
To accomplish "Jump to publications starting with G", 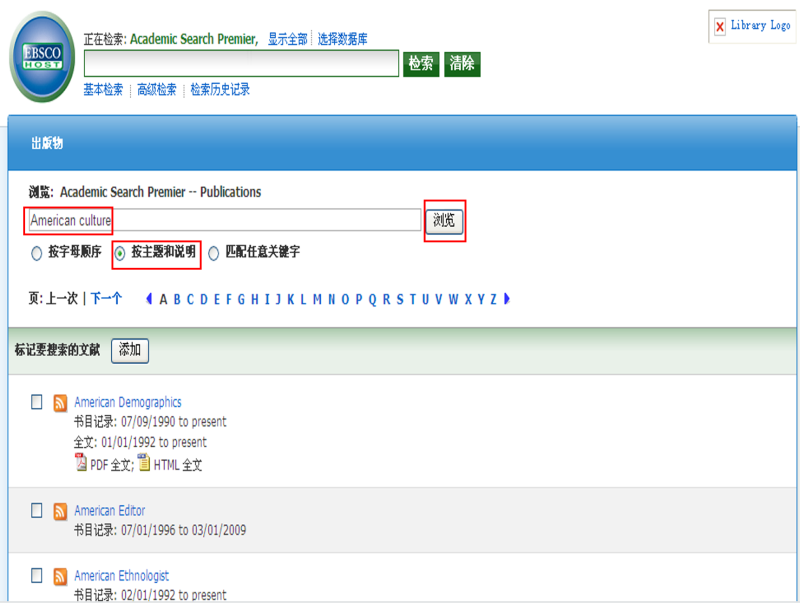I will click(x=241, y=299).
